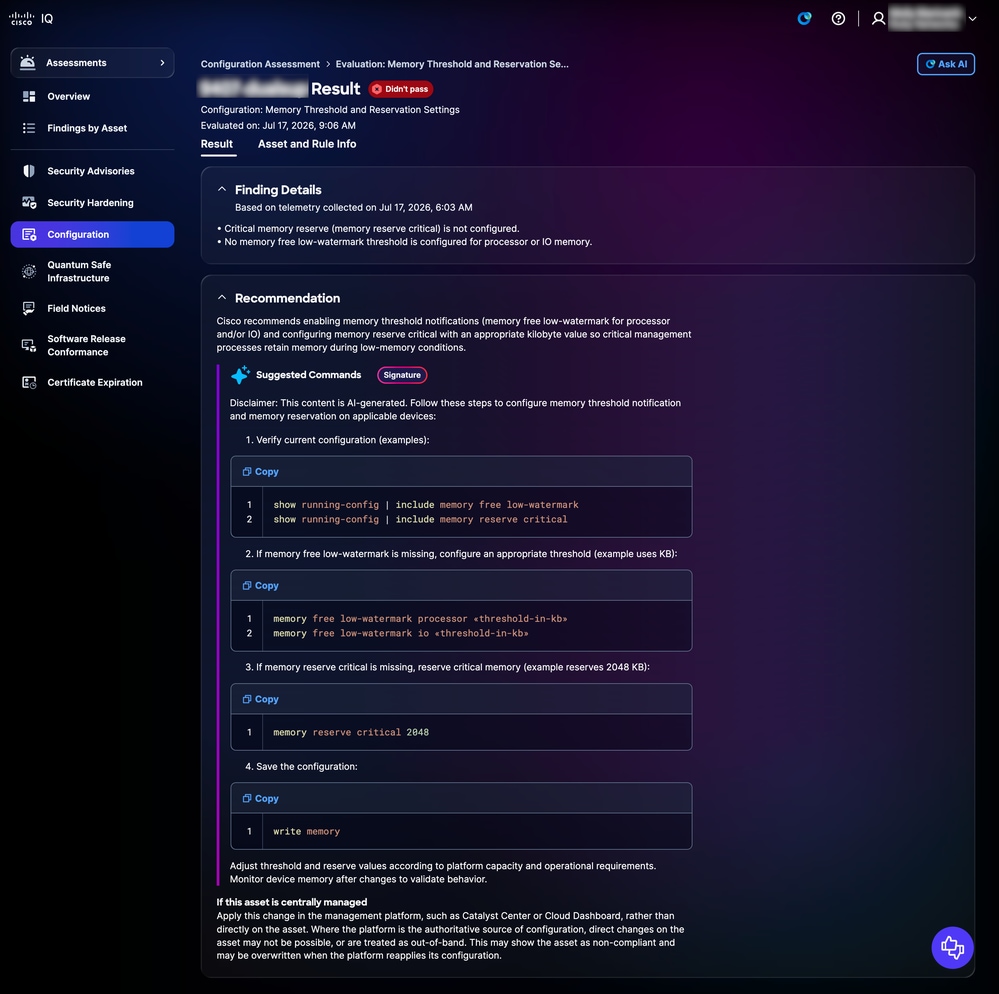Open Certificate Expiration sidebar icon
The width and height of the screenshot is (999, 994).
(29, 382)
